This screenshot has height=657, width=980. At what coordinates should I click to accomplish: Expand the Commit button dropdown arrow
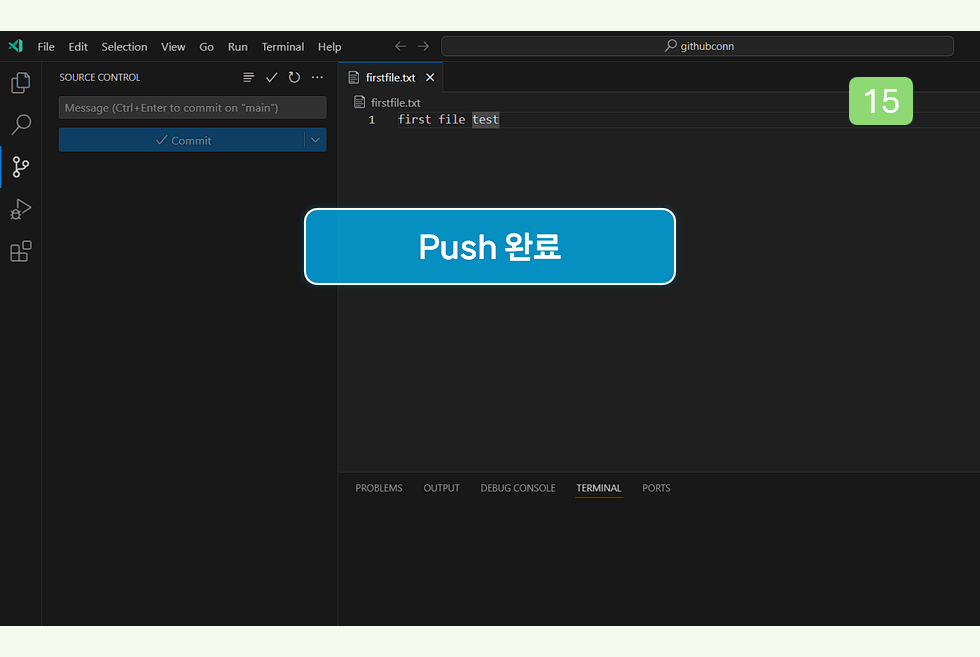coord(315,140)
